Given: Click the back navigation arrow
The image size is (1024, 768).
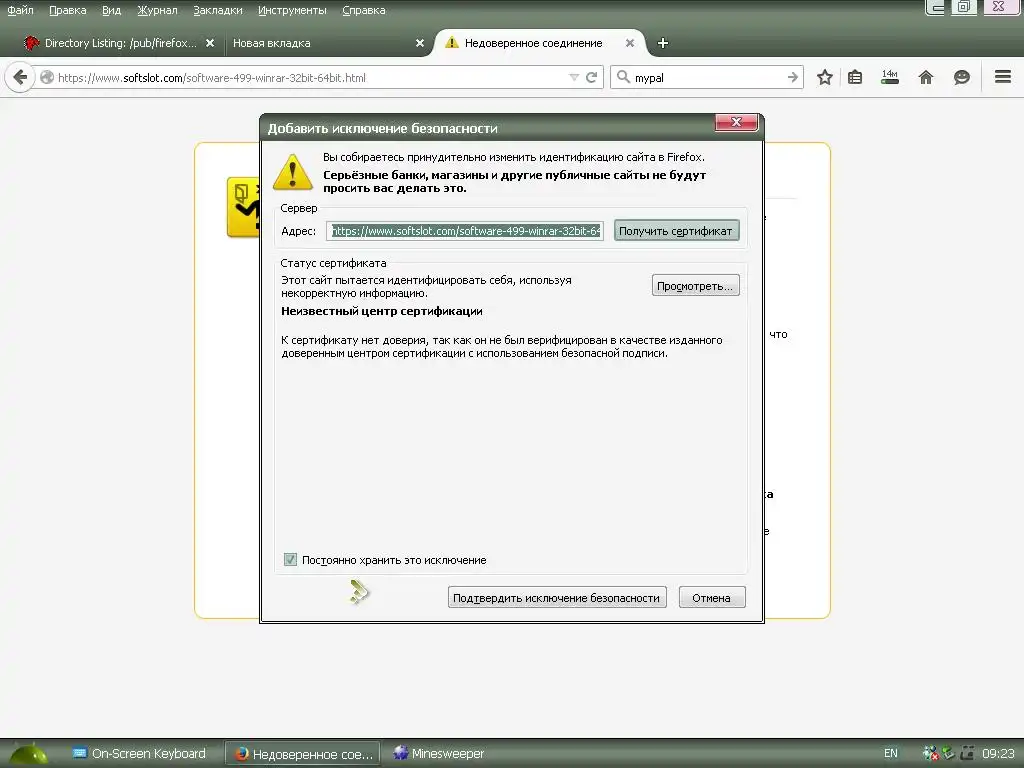Looking at the screenshot, I should point(20,77).
